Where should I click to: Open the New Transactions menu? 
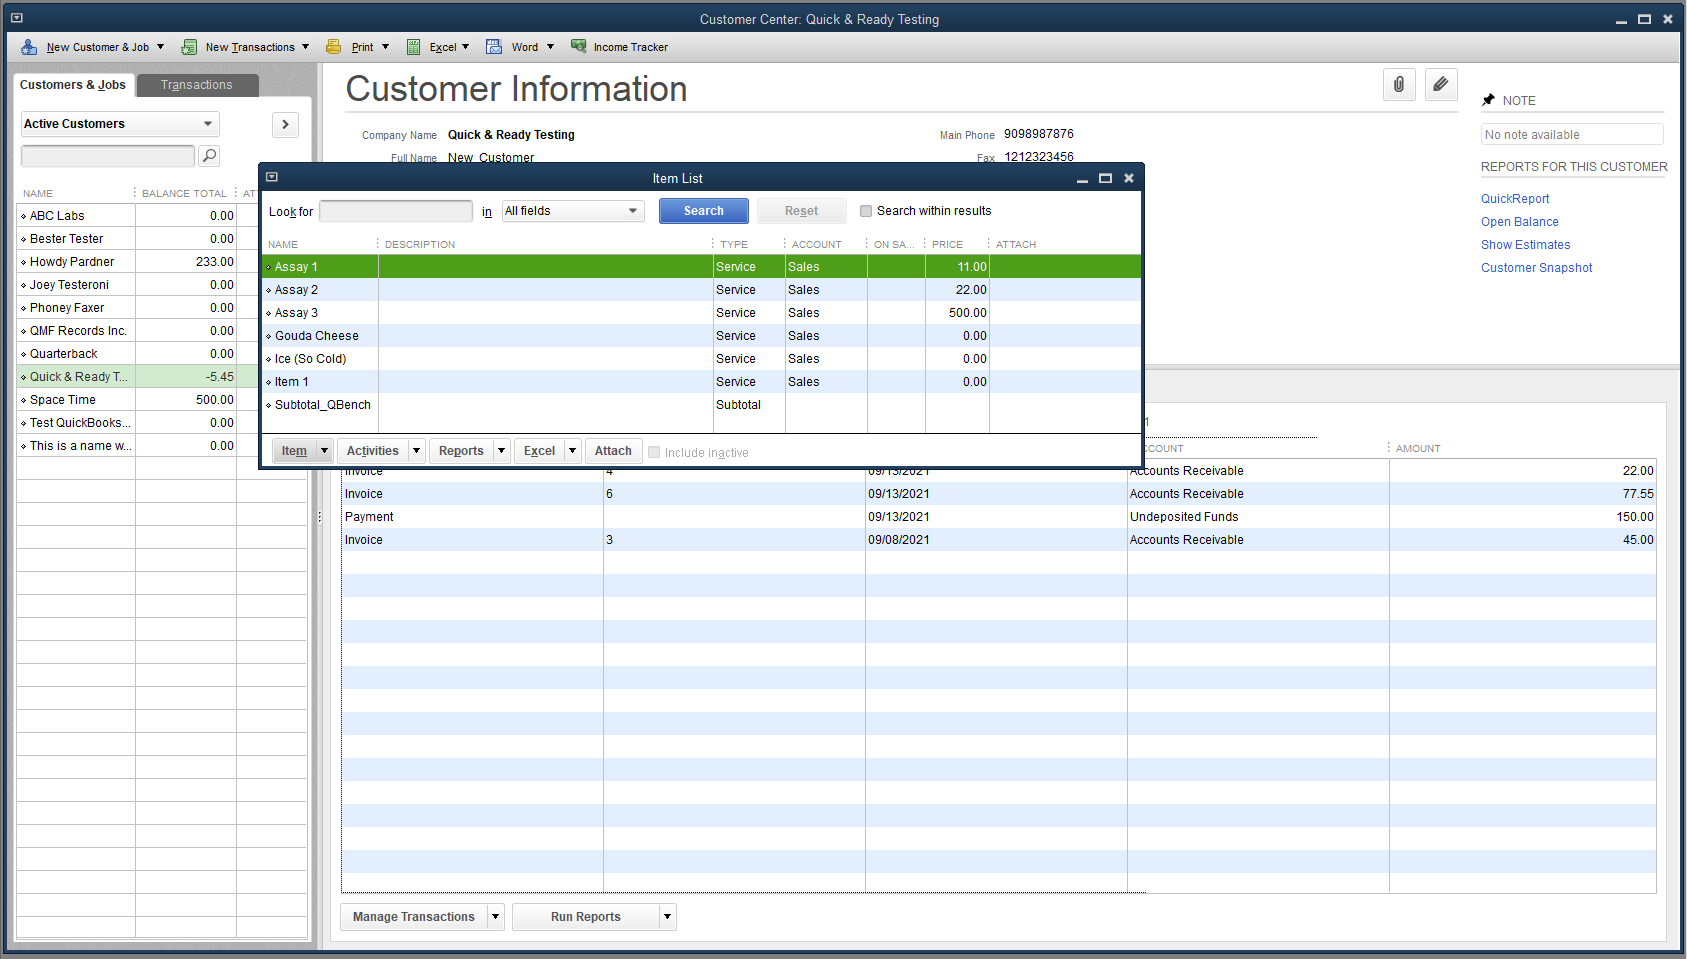(250, 47)
